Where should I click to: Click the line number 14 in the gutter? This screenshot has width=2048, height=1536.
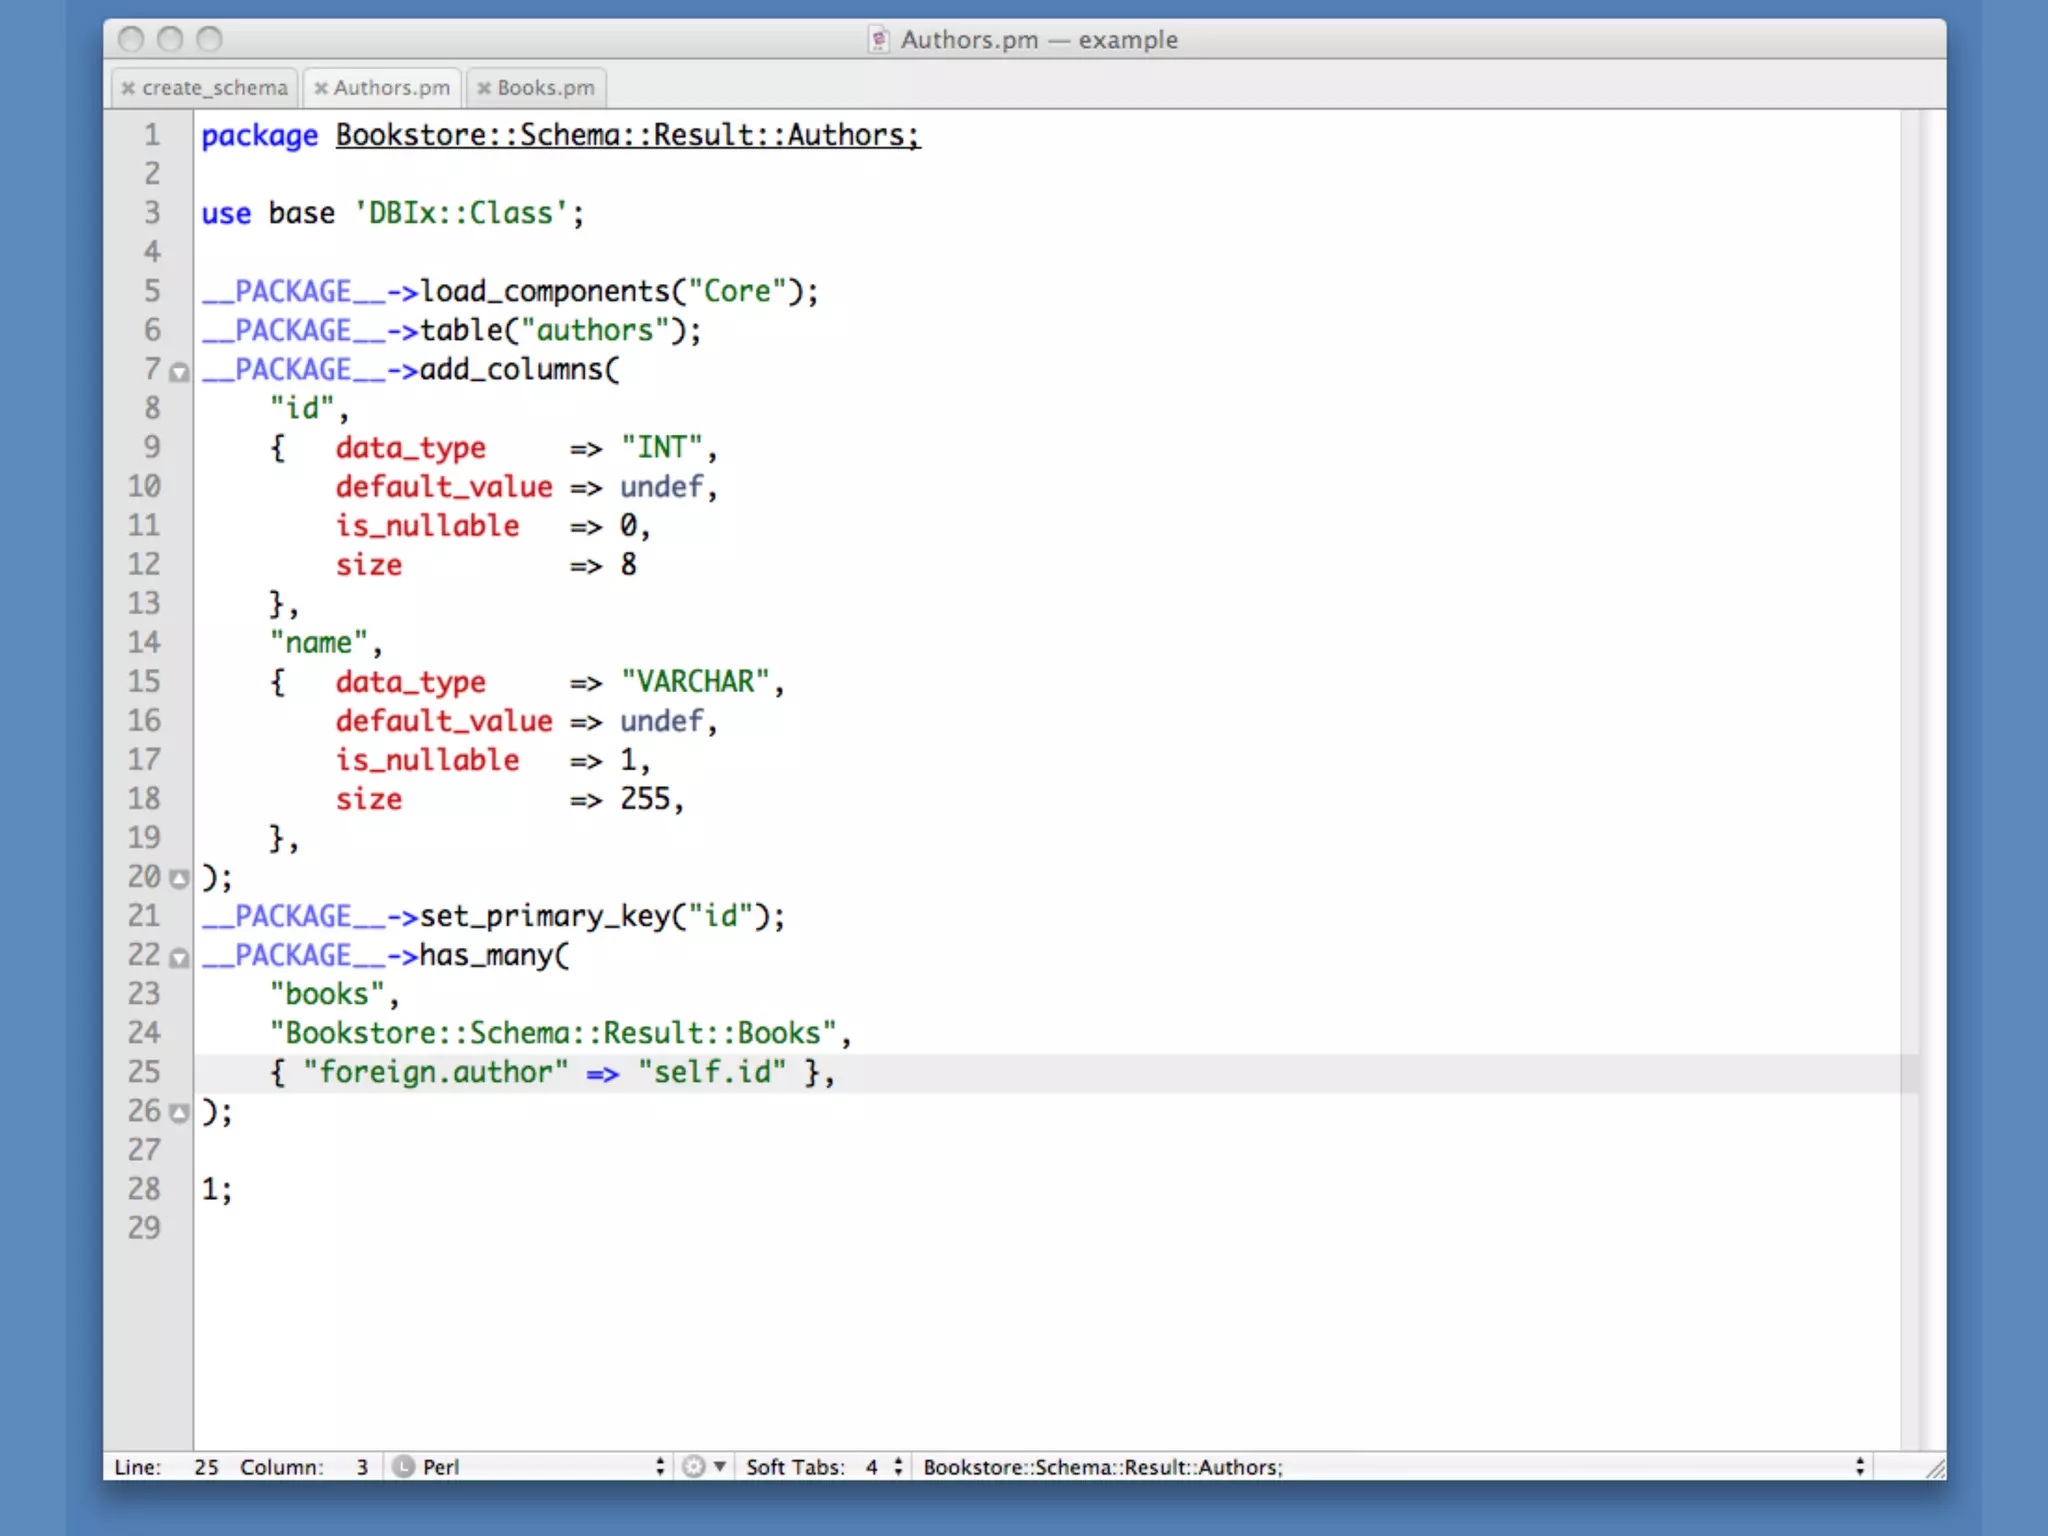[x=144, y=642]
